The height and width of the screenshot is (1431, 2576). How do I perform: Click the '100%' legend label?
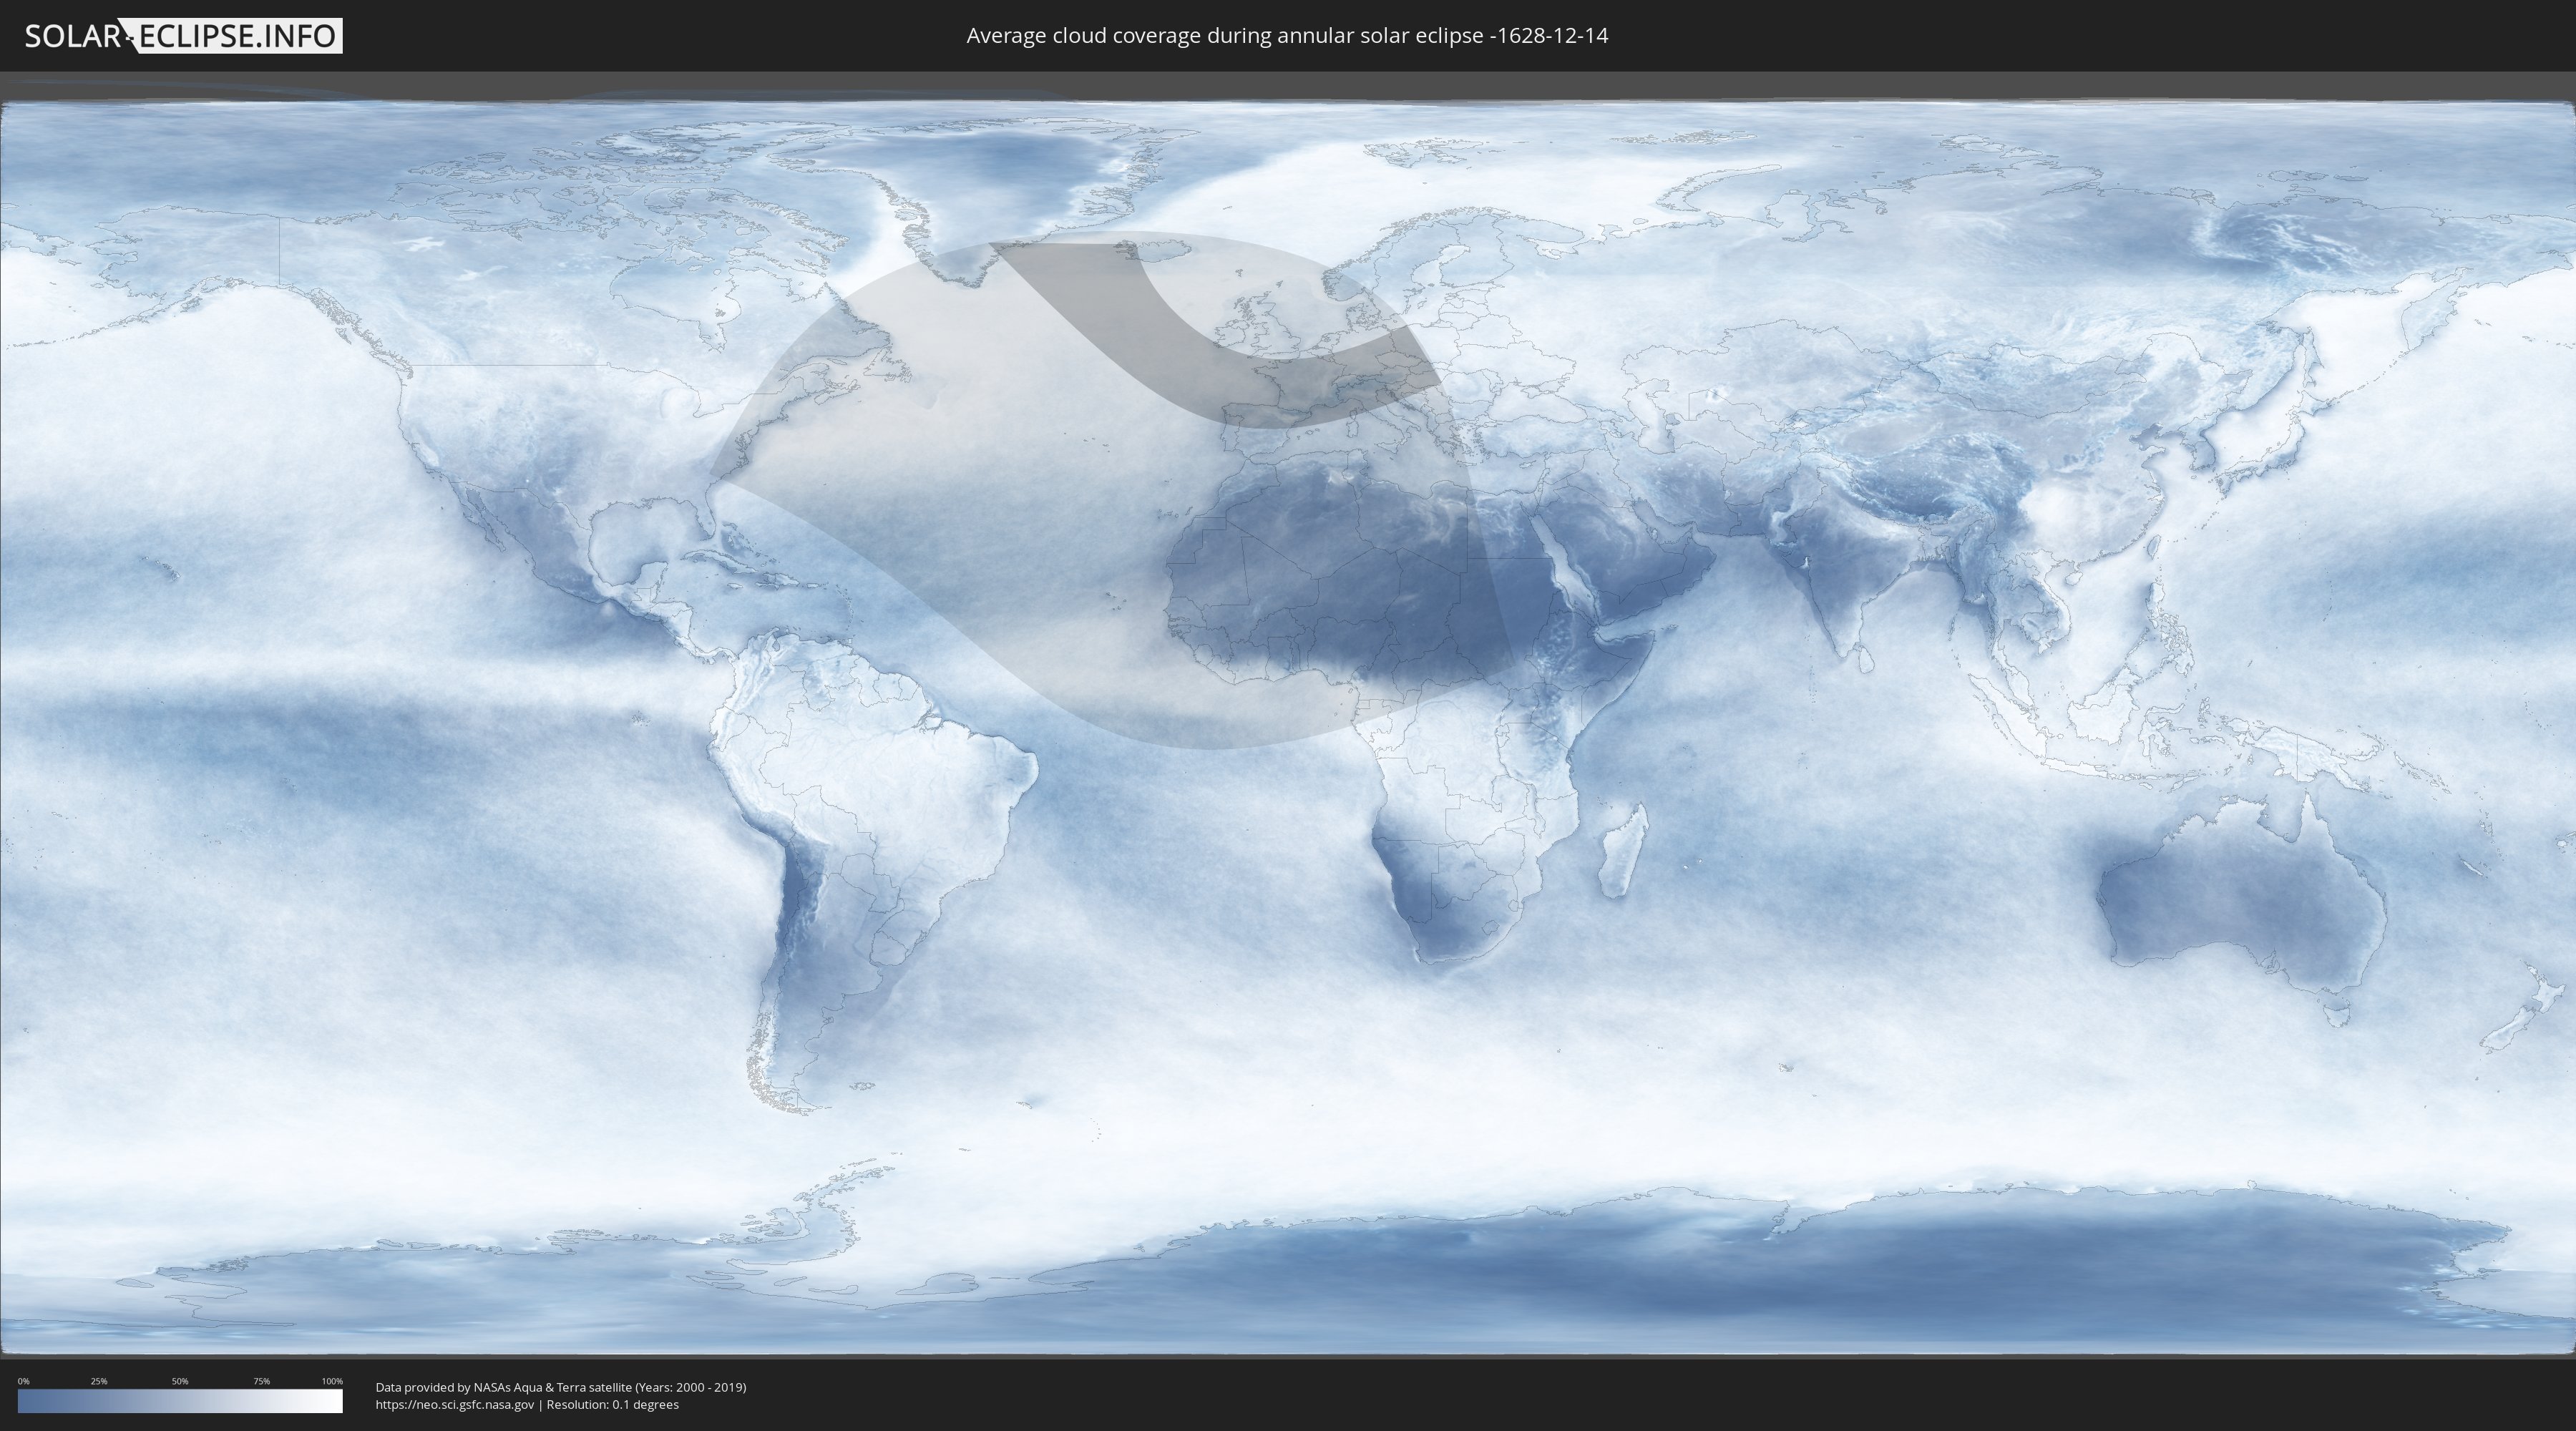coord(332,1381)
